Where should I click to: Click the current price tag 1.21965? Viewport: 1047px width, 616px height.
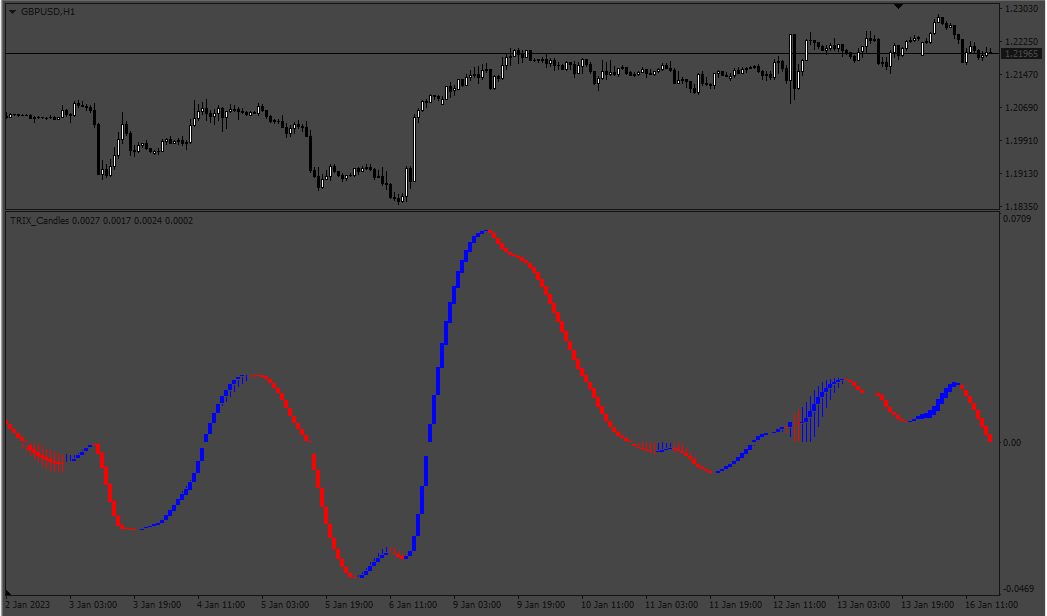click(1022, 53)
